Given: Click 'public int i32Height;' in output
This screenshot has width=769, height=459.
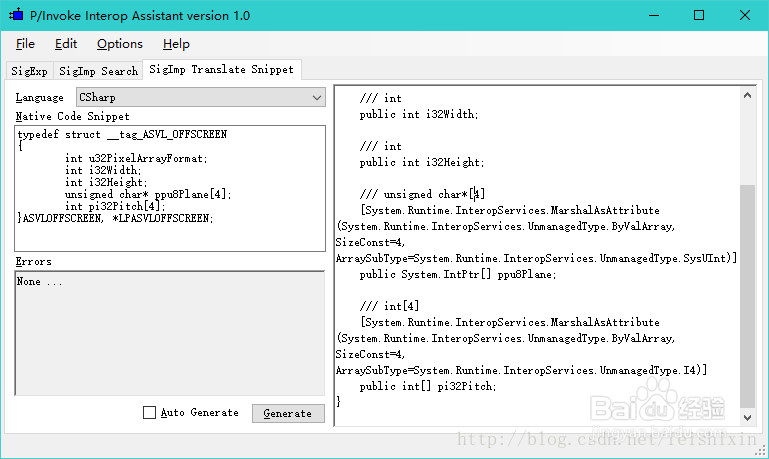Looking at the screenshot, I should click(421, 162).
